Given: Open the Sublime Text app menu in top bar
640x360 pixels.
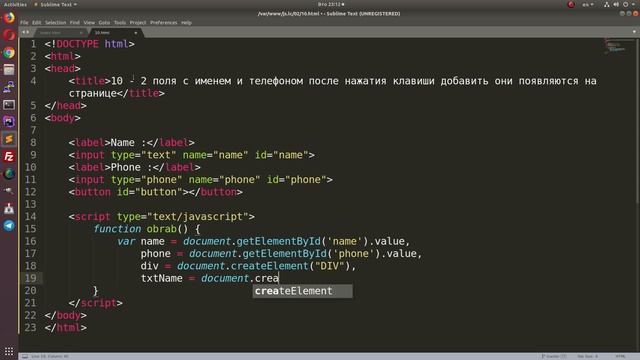Looking at the screenshot, I should click(x=56, y=4).
